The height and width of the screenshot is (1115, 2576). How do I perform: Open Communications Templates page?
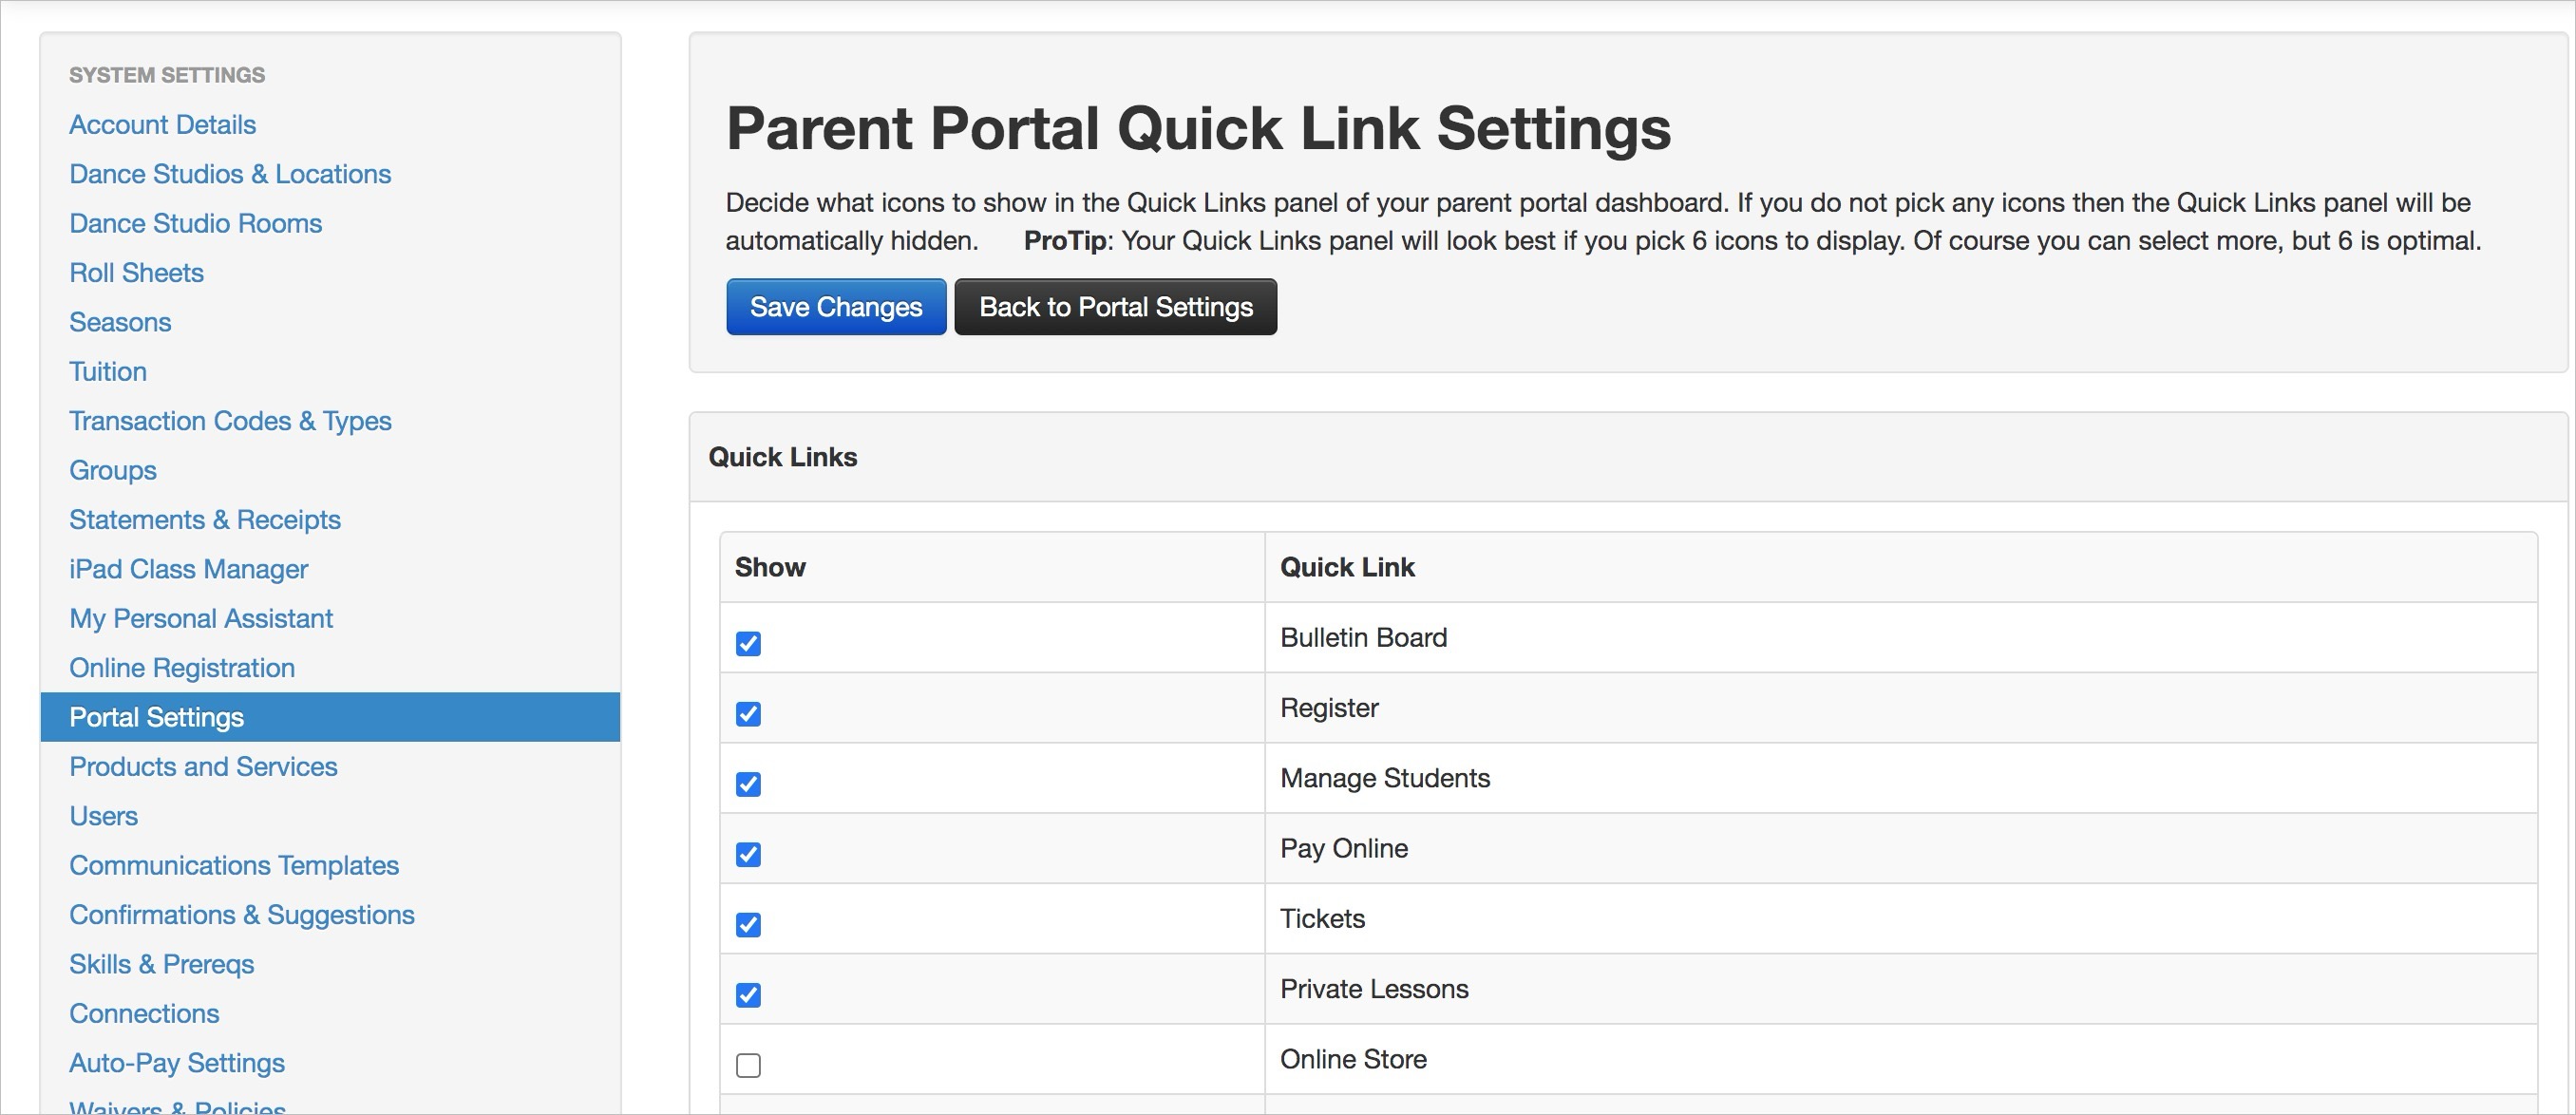[x=234, y=865]
